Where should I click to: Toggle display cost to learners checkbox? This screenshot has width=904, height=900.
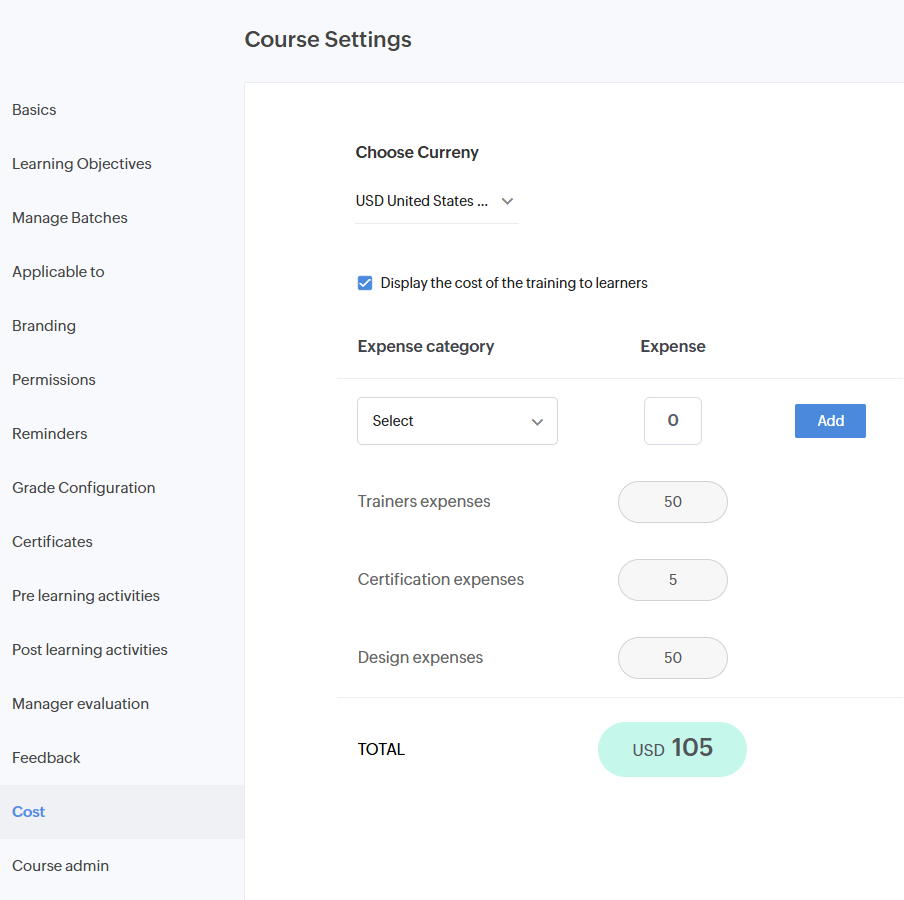tap(365, 283)
